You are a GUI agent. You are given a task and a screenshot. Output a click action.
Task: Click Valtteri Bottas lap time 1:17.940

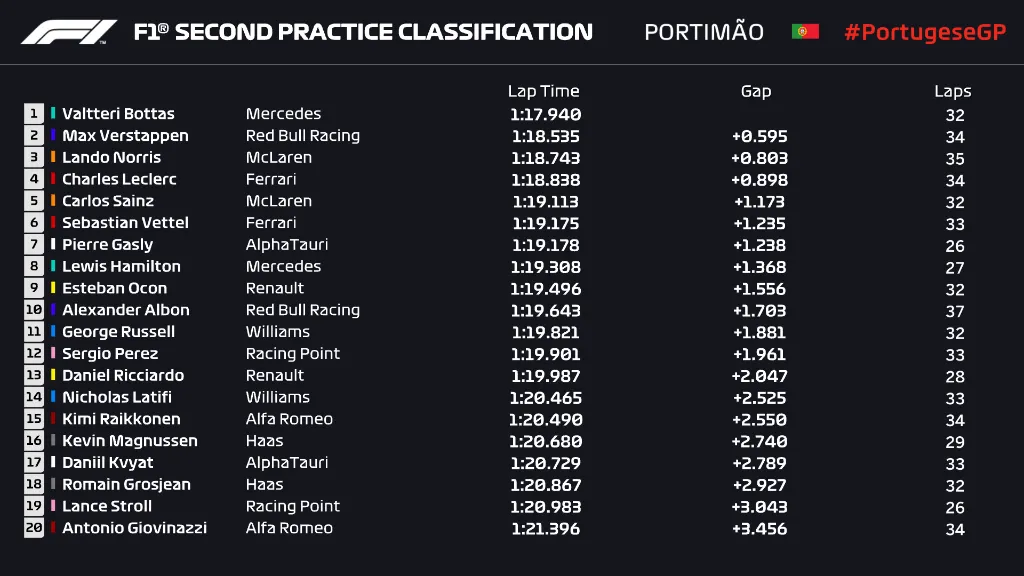click(x=545, y=114)
